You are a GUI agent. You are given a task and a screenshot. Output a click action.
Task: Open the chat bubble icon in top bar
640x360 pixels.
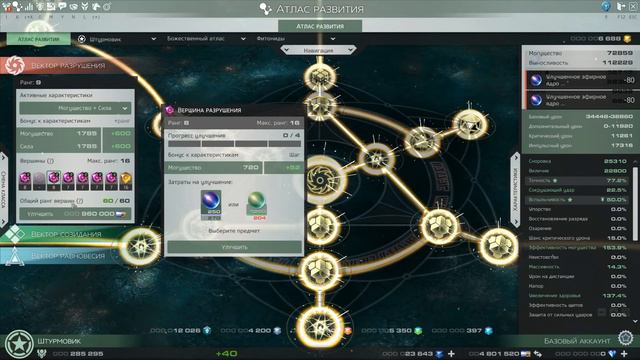pyautogui.click(x=62, y=6)
